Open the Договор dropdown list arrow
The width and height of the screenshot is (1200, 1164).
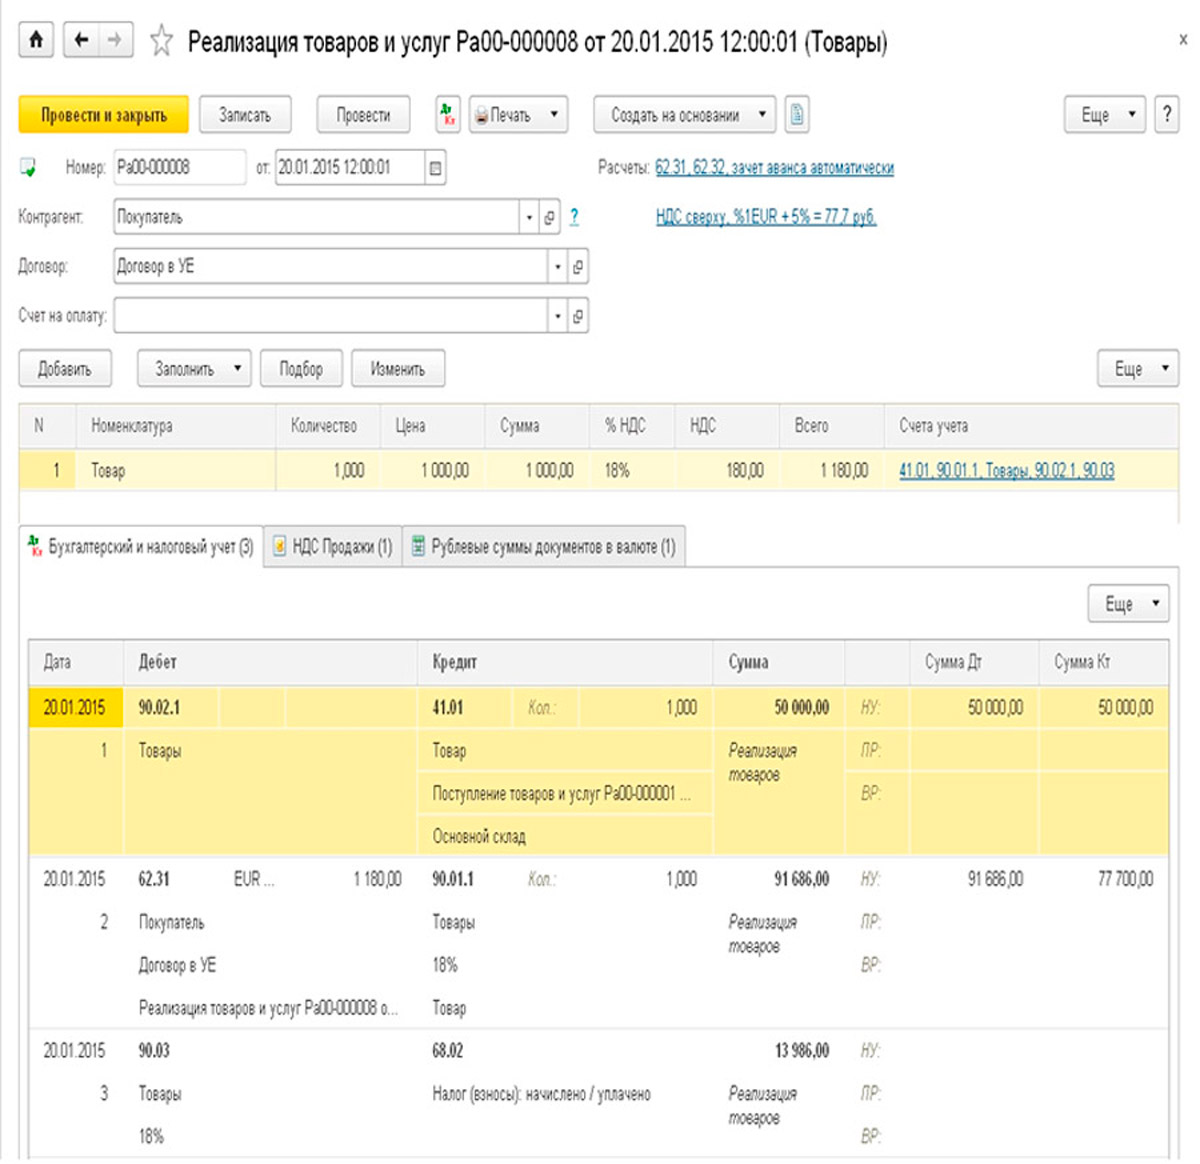(x=557, y=267)
